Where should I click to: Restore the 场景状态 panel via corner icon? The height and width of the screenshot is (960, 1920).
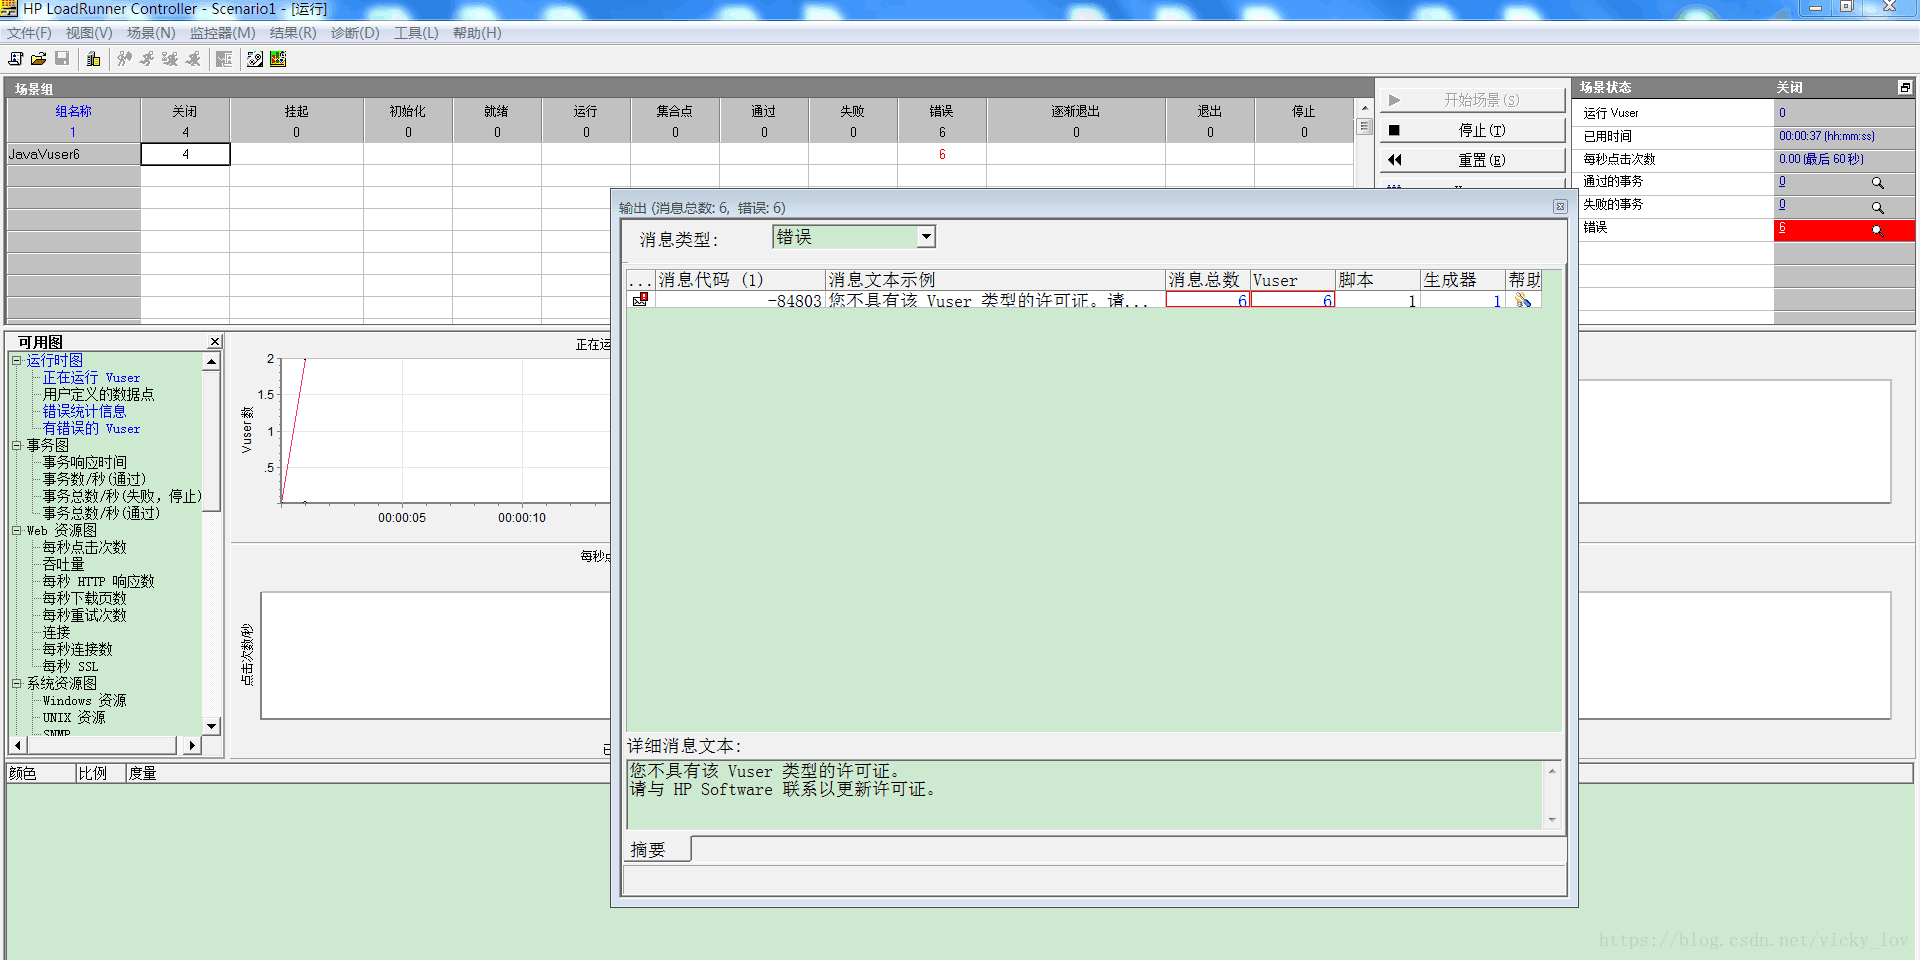pos(1905,88)
